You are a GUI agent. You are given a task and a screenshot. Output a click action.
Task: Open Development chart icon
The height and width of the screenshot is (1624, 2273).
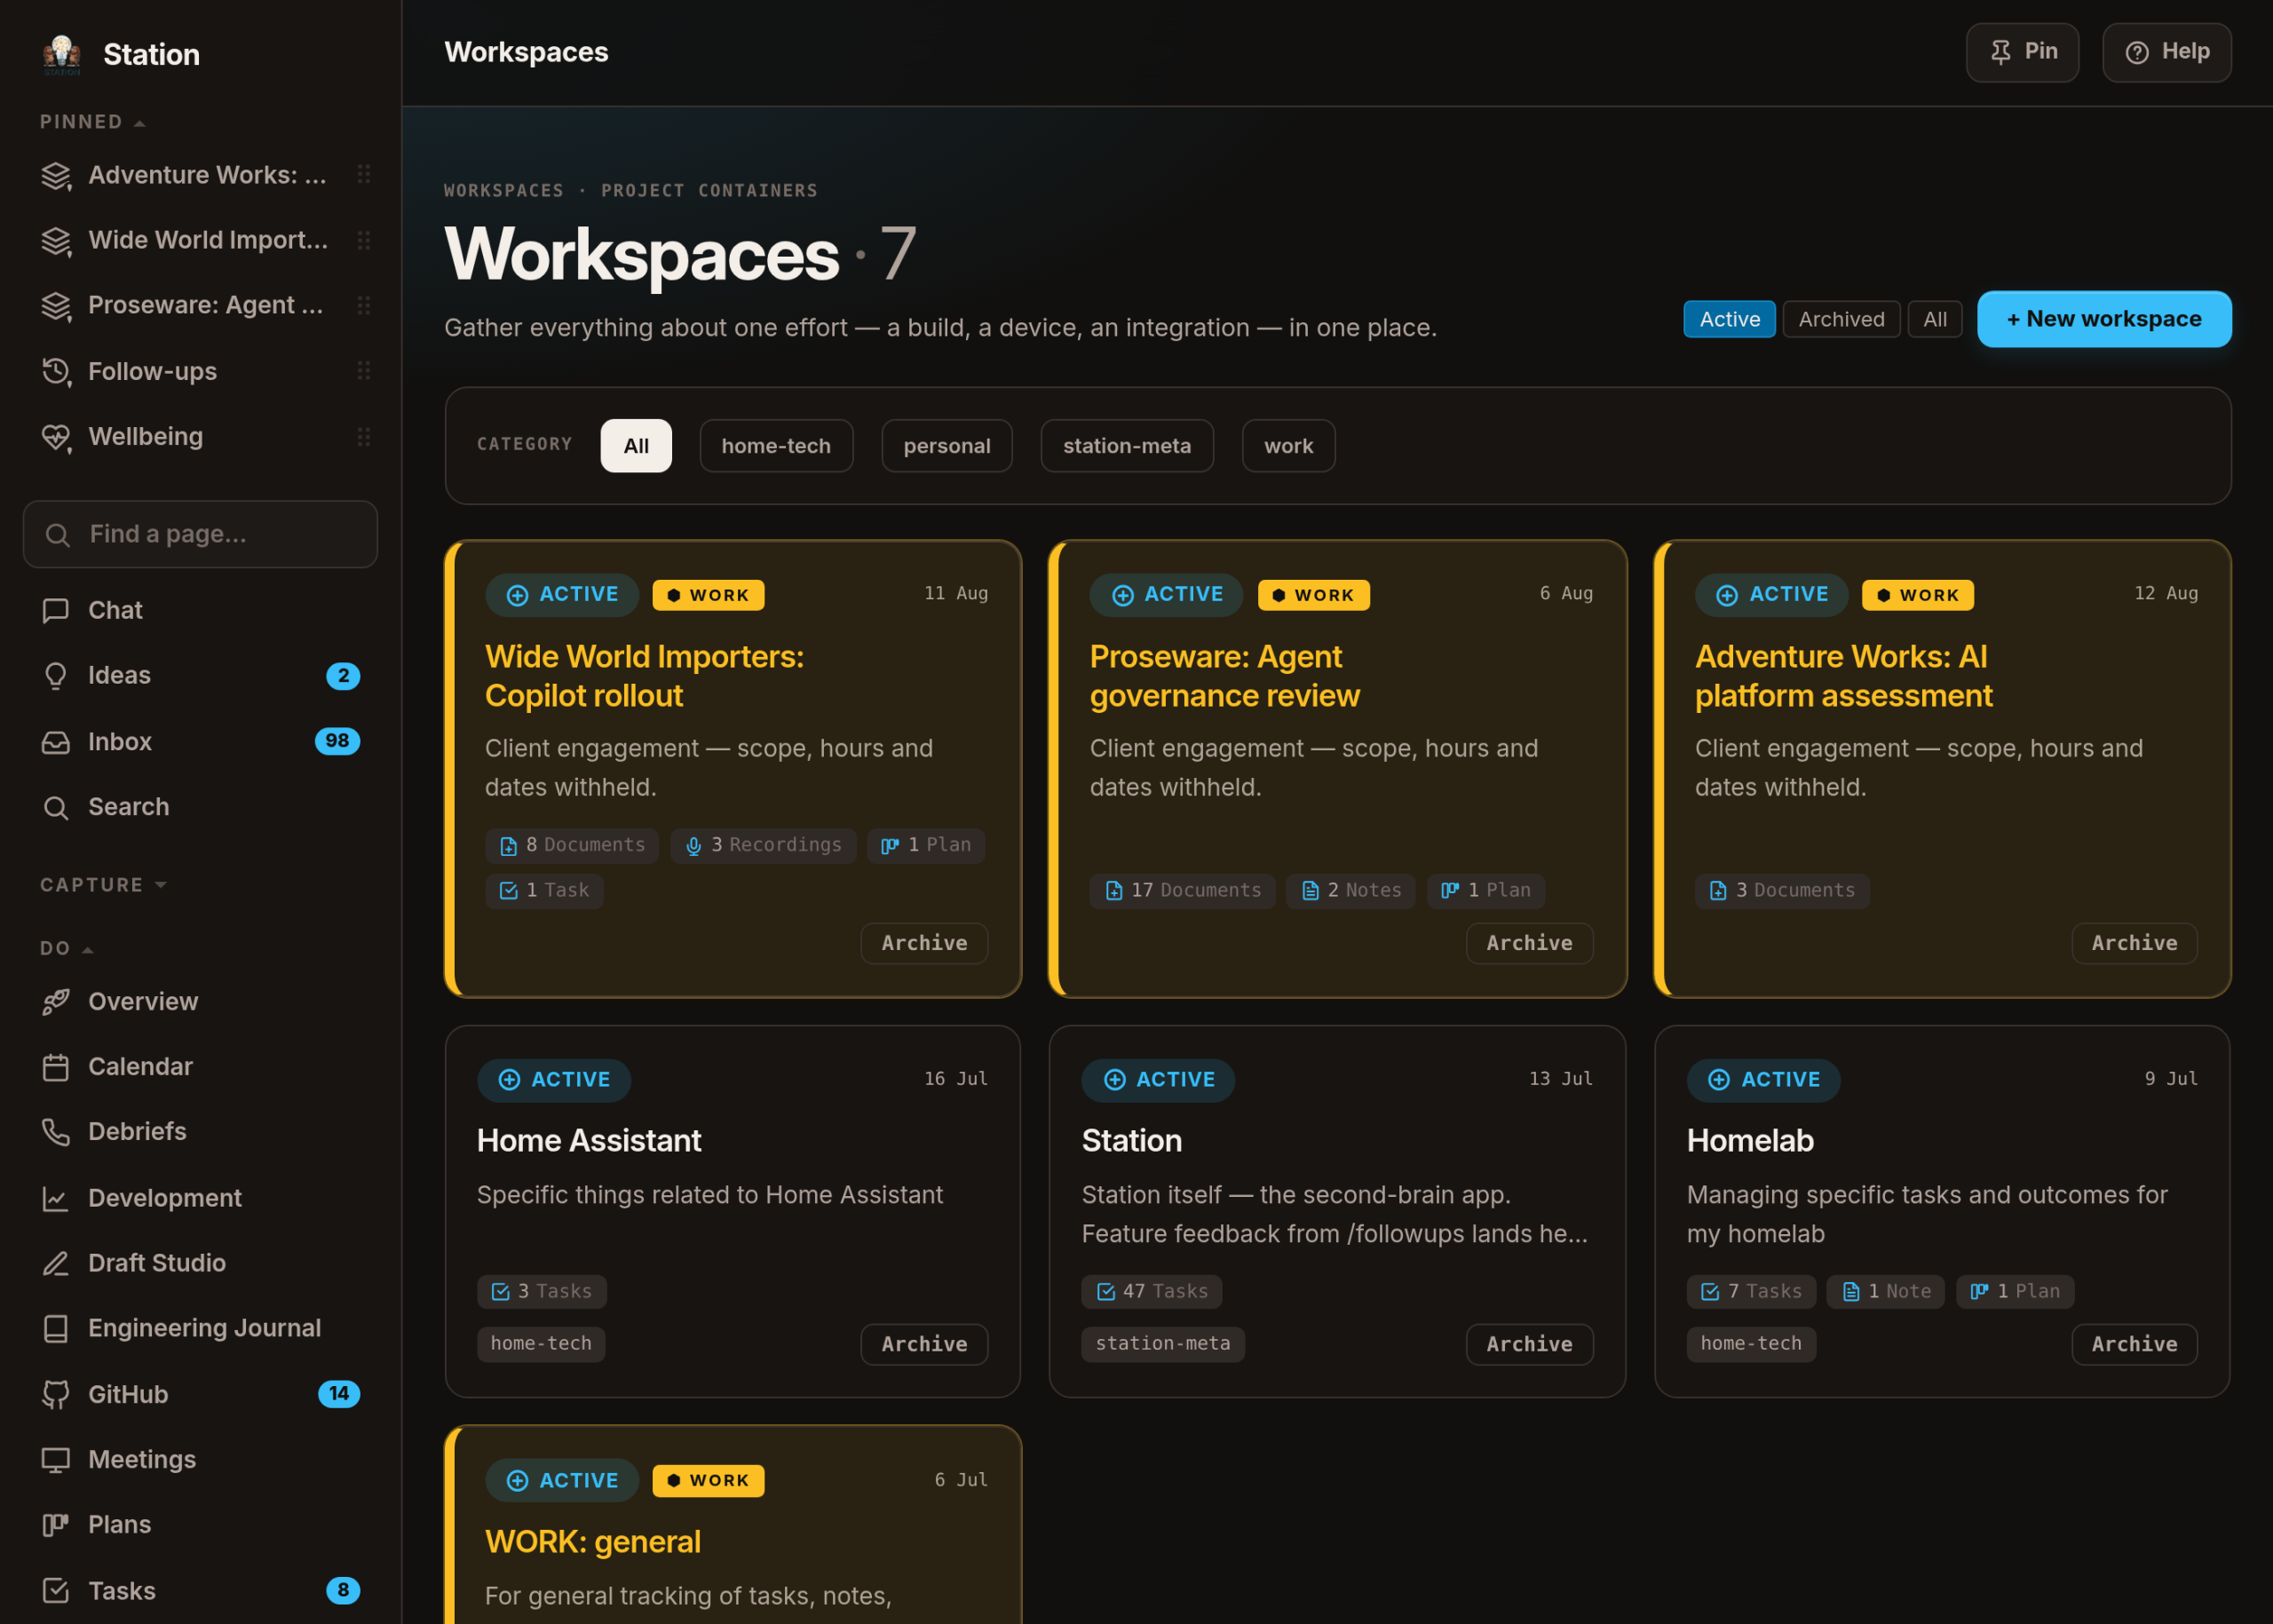coord(56,1198)
